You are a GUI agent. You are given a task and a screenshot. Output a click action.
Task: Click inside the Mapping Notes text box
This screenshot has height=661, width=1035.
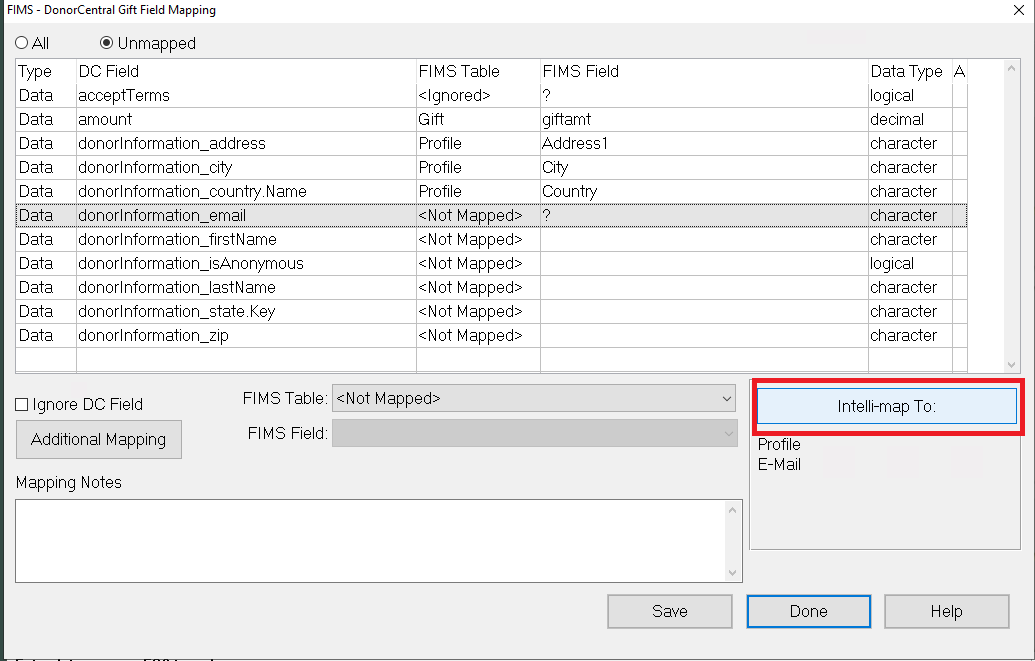click(x=370, y=541)
